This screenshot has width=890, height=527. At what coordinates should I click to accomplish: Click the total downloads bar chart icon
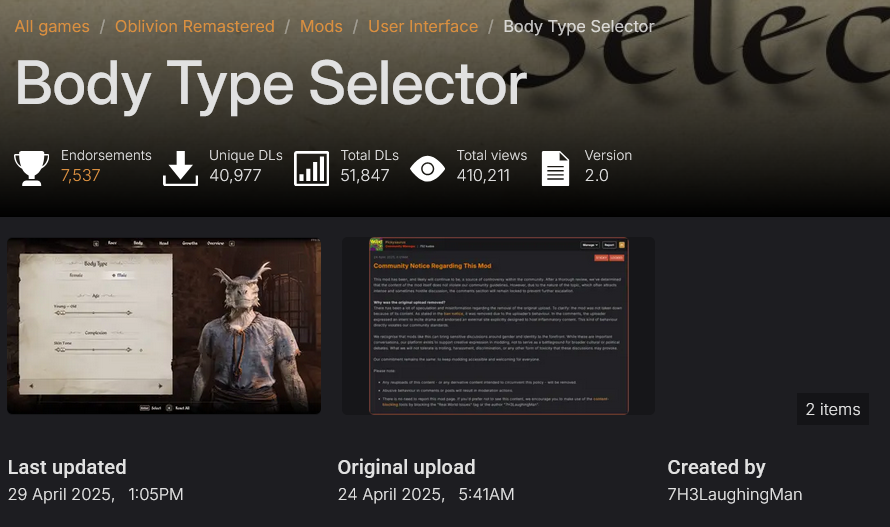[x=311, y=168]
